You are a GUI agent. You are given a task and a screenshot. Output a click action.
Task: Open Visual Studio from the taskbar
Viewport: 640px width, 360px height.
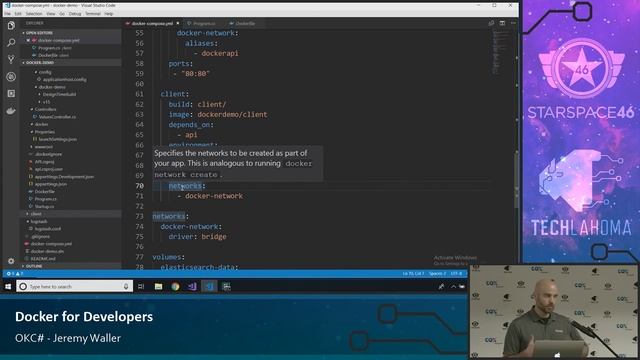click(x=192, y=287)
